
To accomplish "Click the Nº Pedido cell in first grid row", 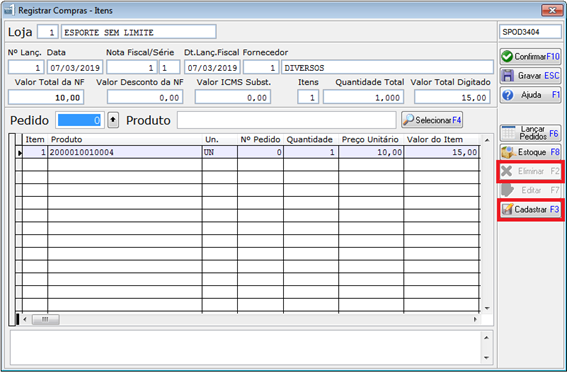I will point(260,152).
